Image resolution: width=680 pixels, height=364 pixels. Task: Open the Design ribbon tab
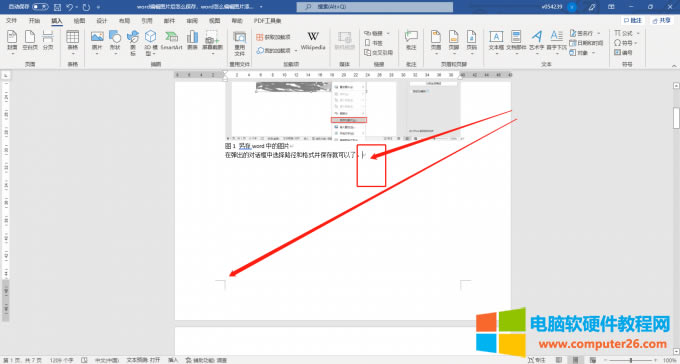coord(102,21)
